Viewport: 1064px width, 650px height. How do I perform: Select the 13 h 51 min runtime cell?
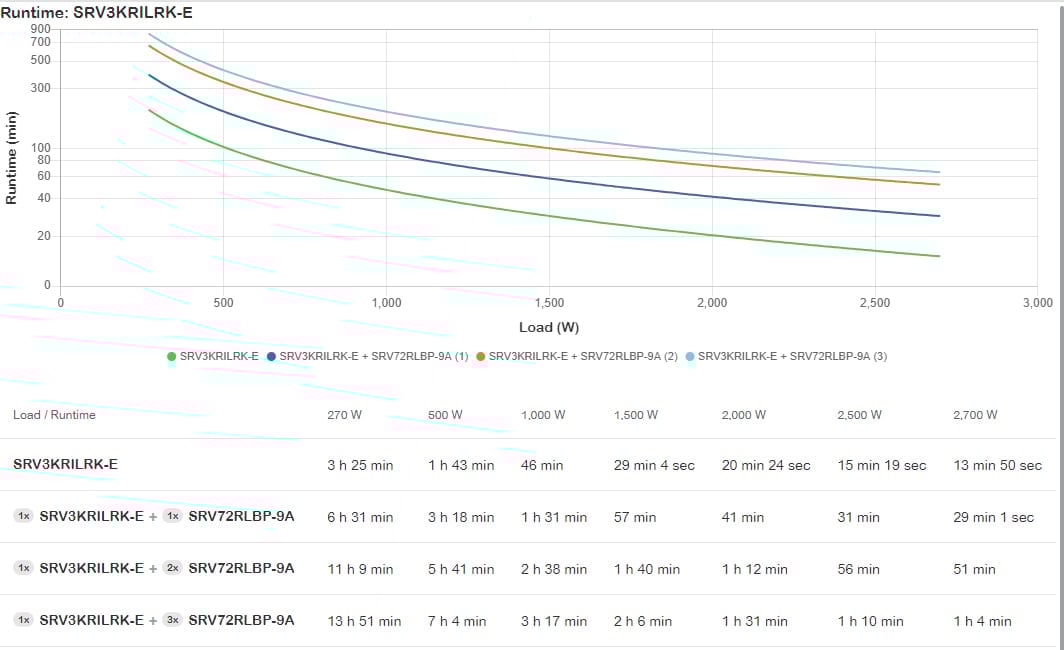click(364, 621)
